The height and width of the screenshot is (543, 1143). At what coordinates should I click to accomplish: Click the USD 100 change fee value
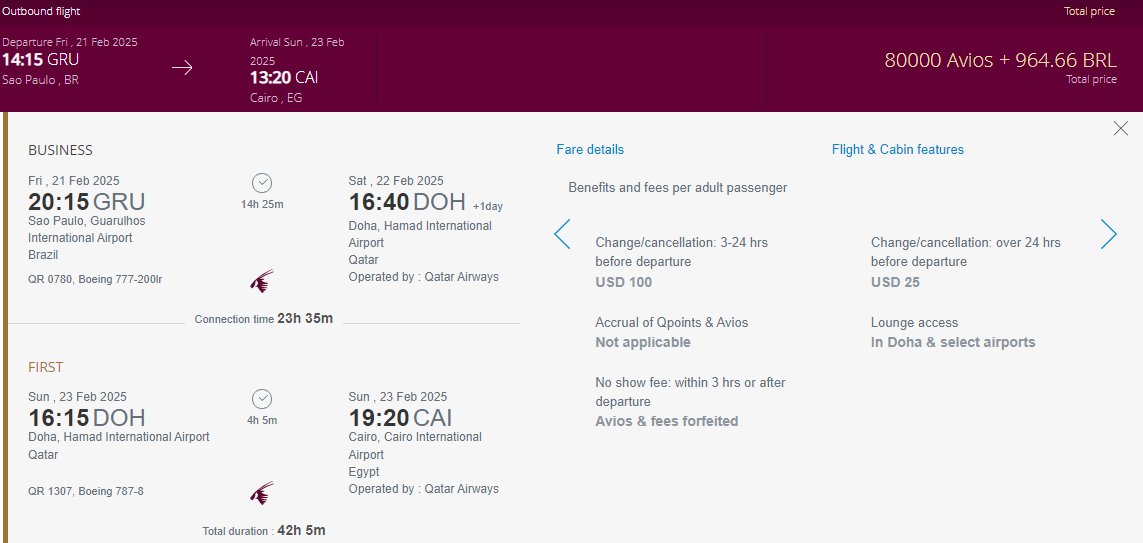(x=624, y=282)
